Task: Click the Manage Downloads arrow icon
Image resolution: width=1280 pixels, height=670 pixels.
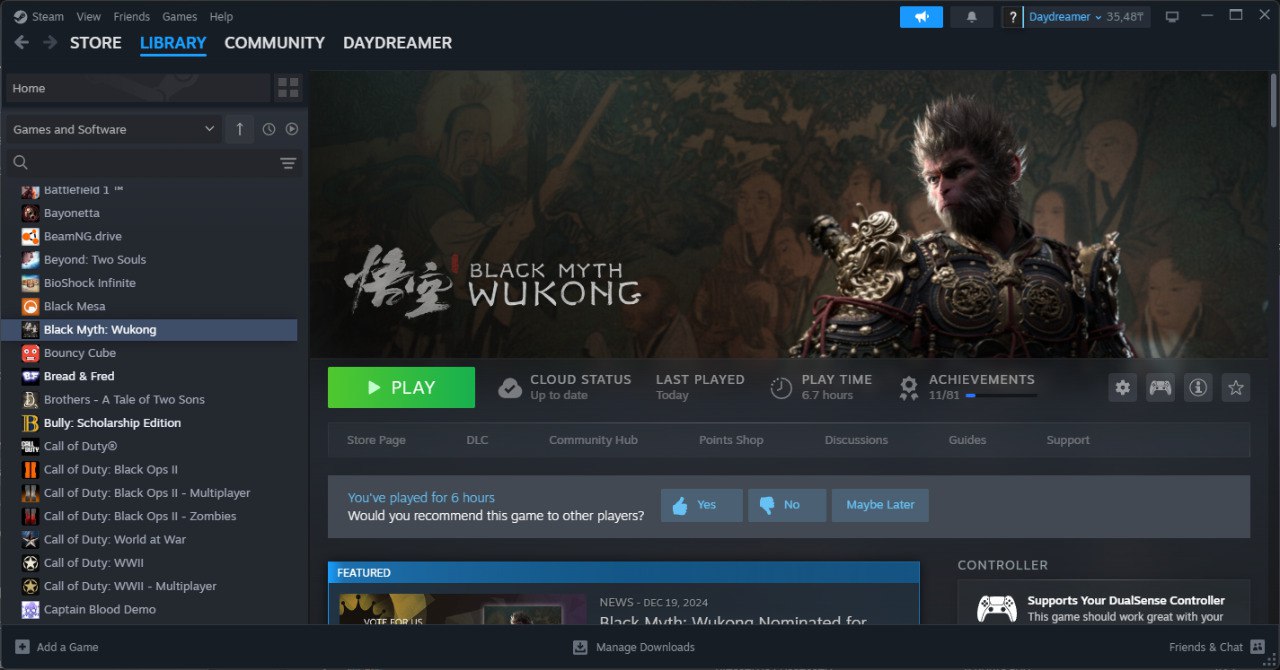Action: coord(580,647)
